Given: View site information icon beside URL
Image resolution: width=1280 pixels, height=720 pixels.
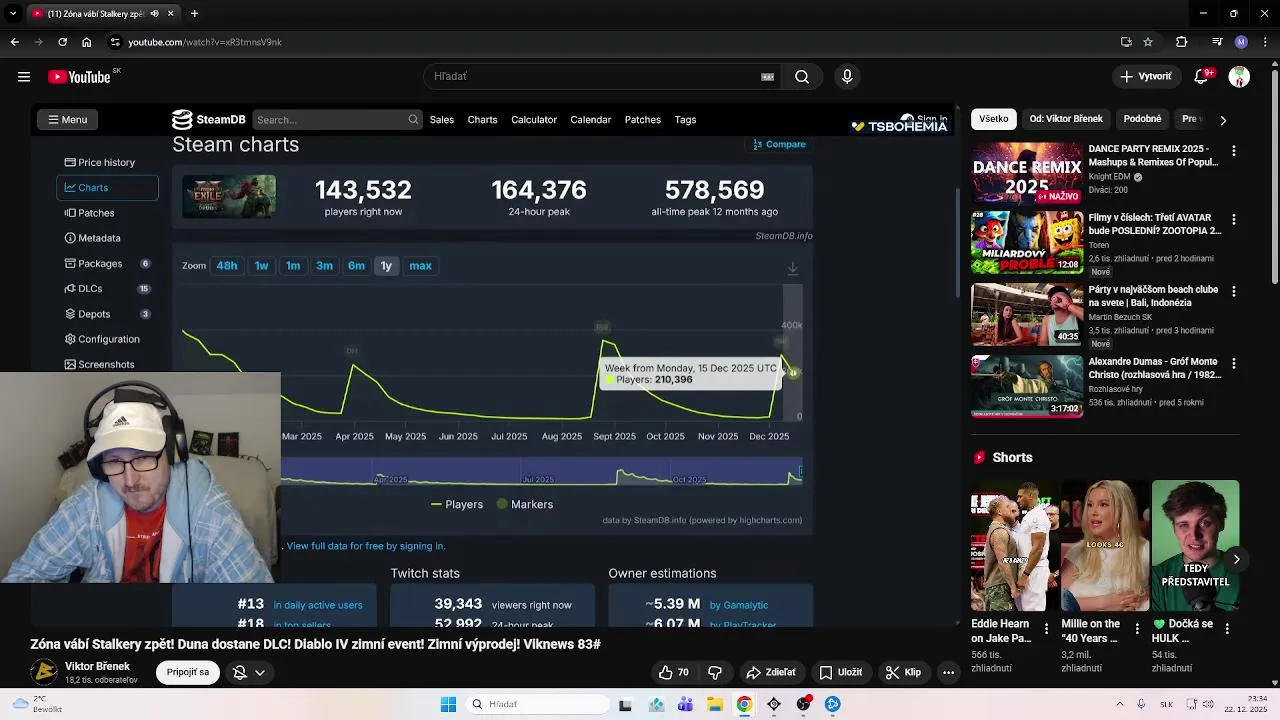Looking at the screenshot, I should click(115, 42).
